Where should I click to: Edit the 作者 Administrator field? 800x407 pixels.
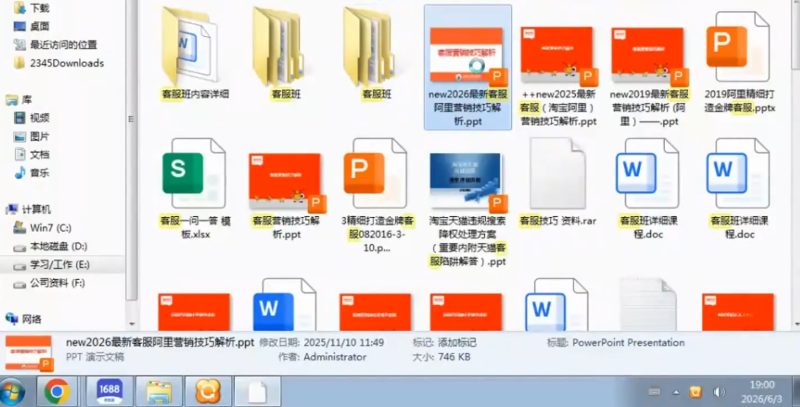335,357
